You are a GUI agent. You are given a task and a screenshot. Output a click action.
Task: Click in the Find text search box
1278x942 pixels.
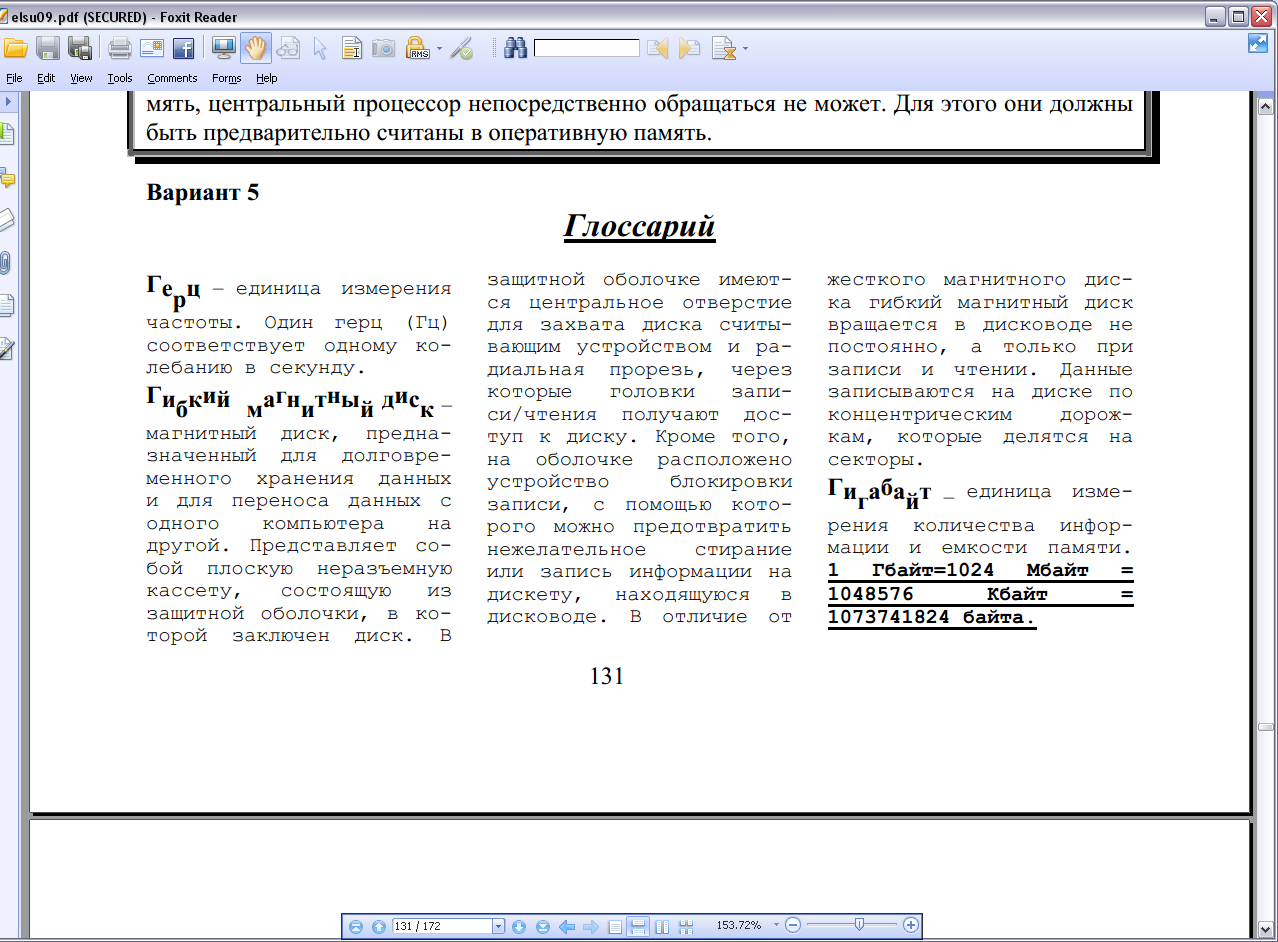587,48
